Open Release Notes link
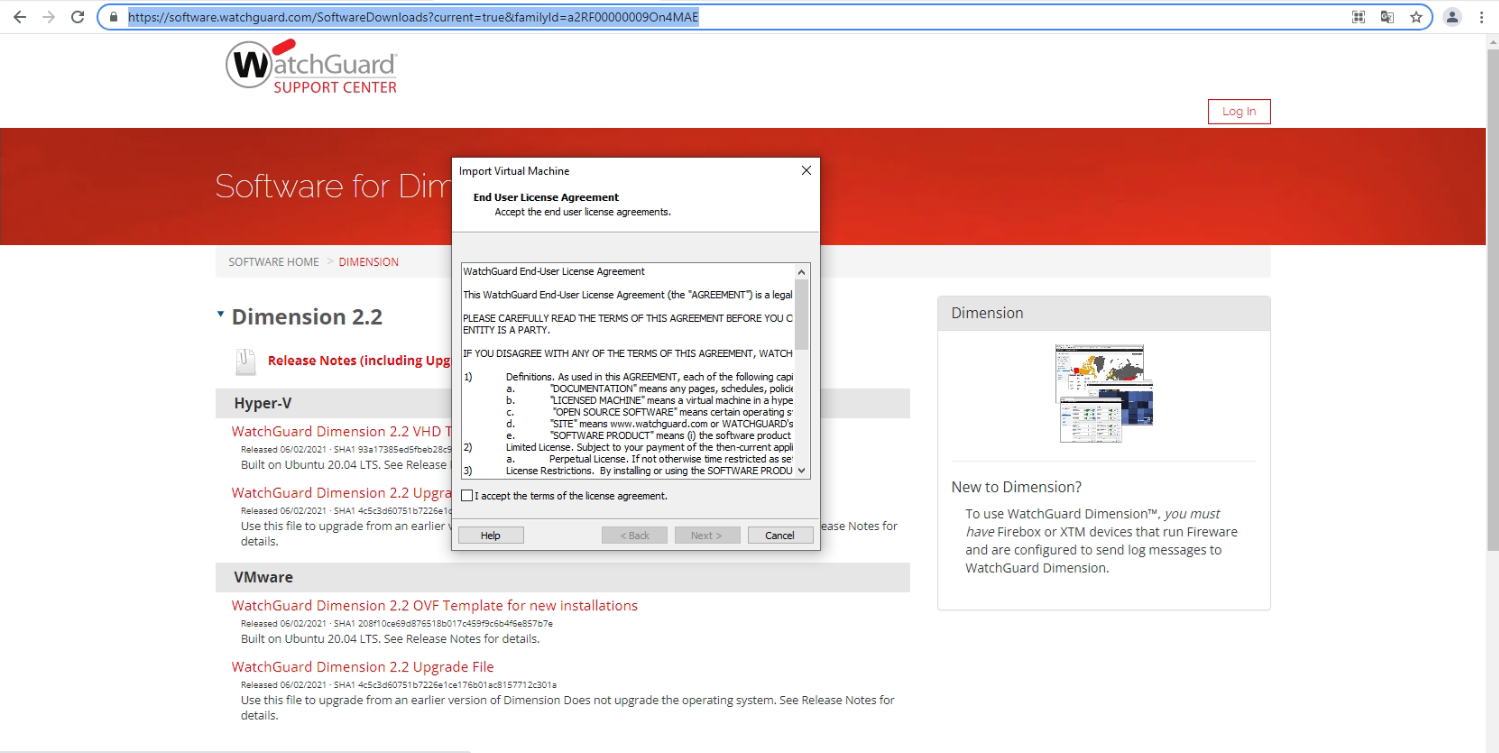The height and width of the screenshot is (753, 1499). pos(360,360)
